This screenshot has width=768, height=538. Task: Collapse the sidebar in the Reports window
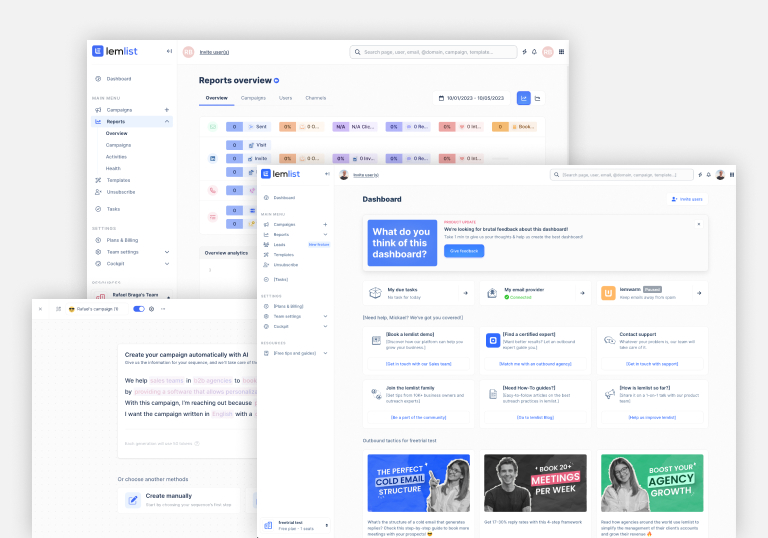[x=169, y=51]
